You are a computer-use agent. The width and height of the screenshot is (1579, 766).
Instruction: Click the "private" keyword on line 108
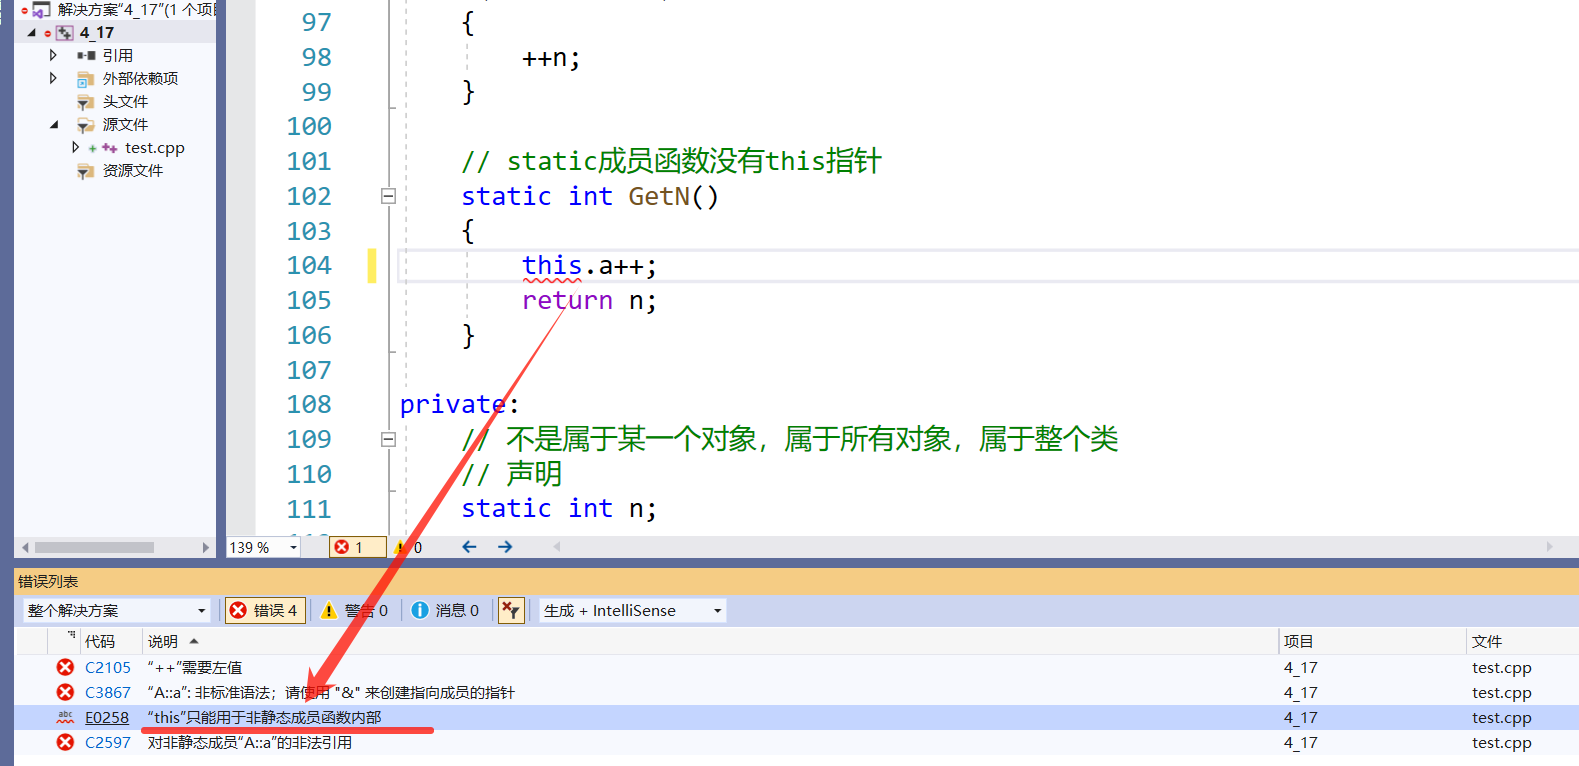[453, 404]
